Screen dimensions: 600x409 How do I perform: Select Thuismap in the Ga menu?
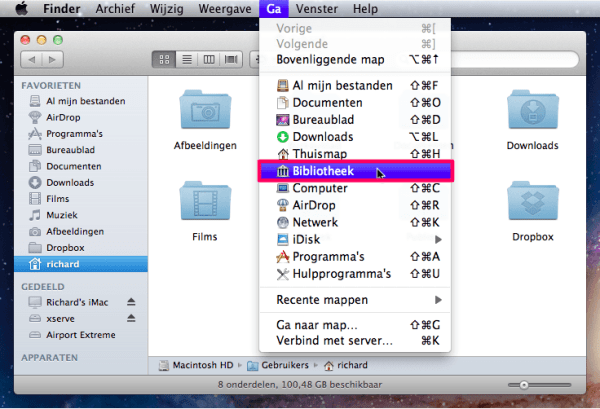tap(355, 154)
